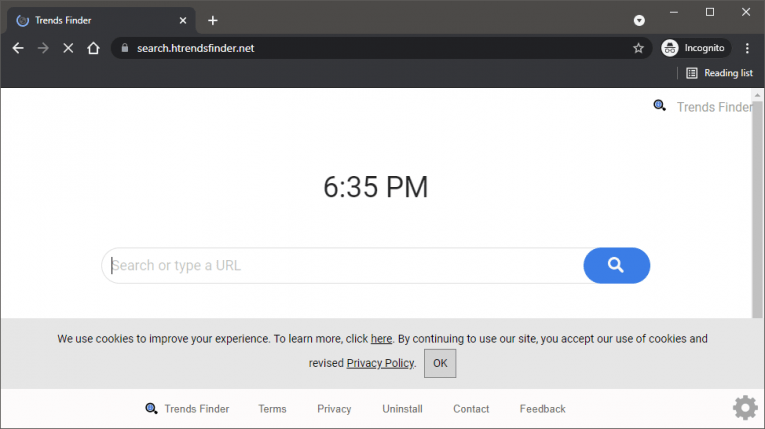Click the 'Search or type a URL' field
Viewport: 765px width, 429px height.
tap(340, 266)
